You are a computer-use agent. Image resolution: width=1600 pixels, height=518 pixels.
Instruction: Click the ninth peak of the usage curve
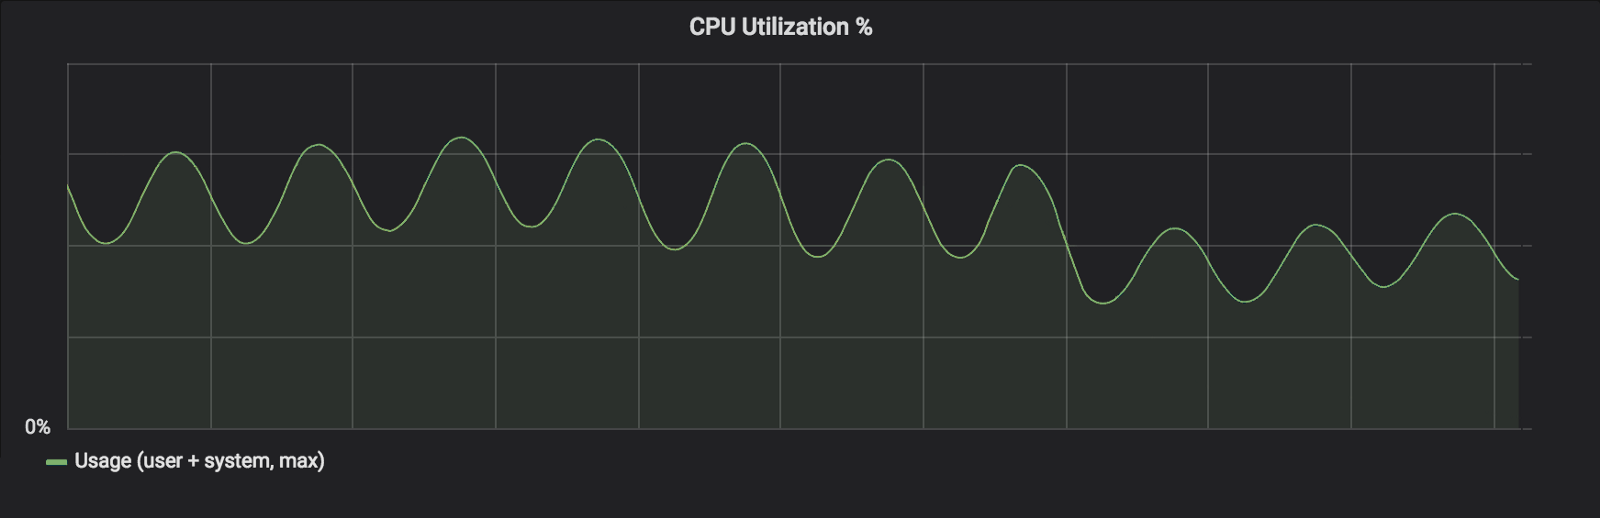click(x=1317, y=225)
